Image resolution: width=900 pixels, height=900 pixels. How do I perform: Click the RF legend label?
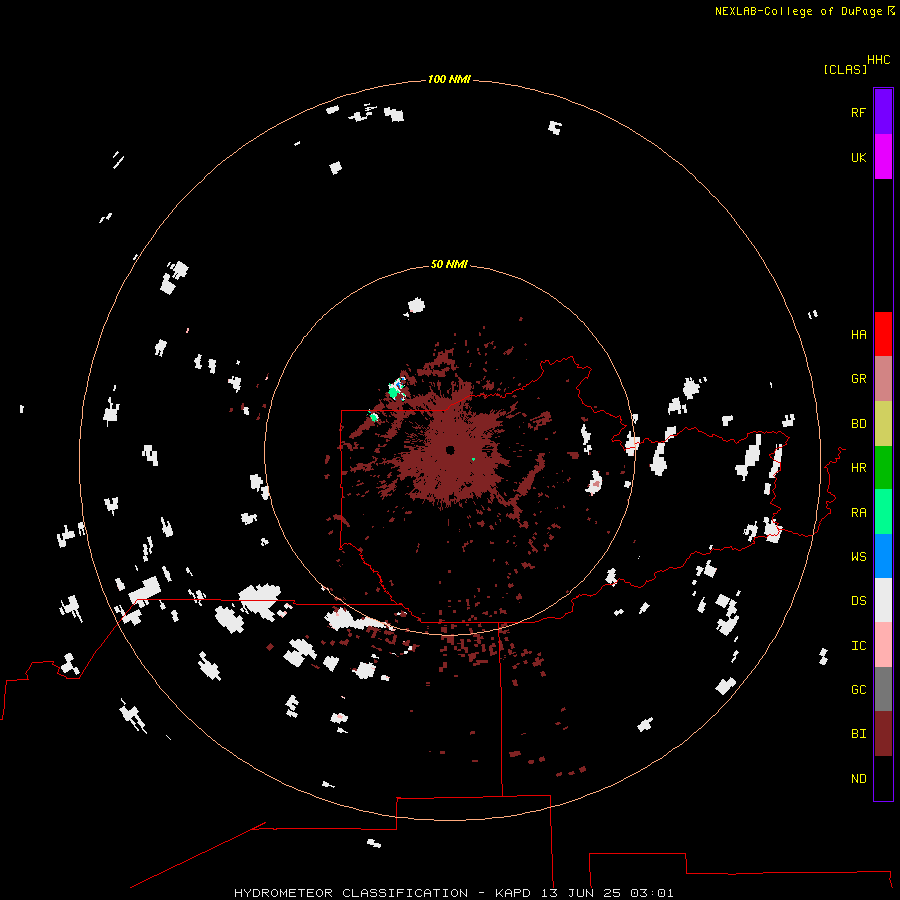(858, 112)
